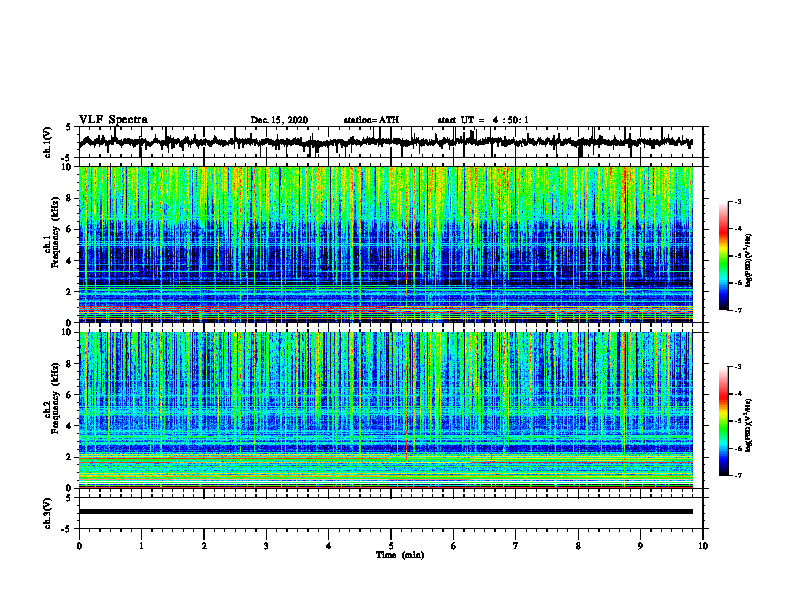Screen dimensions: 792x612
Task: Click time axis tick label "8"
Action: pos(578,546)
